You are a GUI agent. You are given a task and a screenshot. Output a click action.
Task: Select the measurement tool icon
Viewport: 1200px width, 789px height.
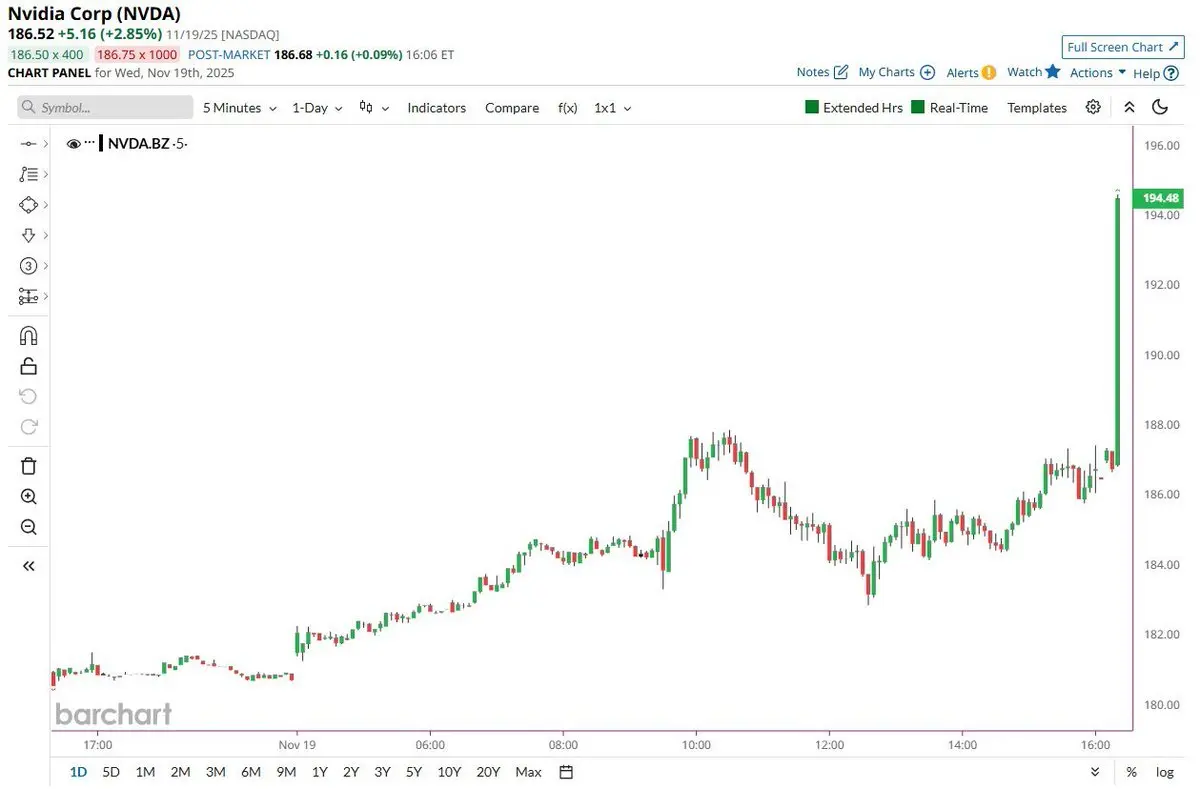click(x=28, y=297)
